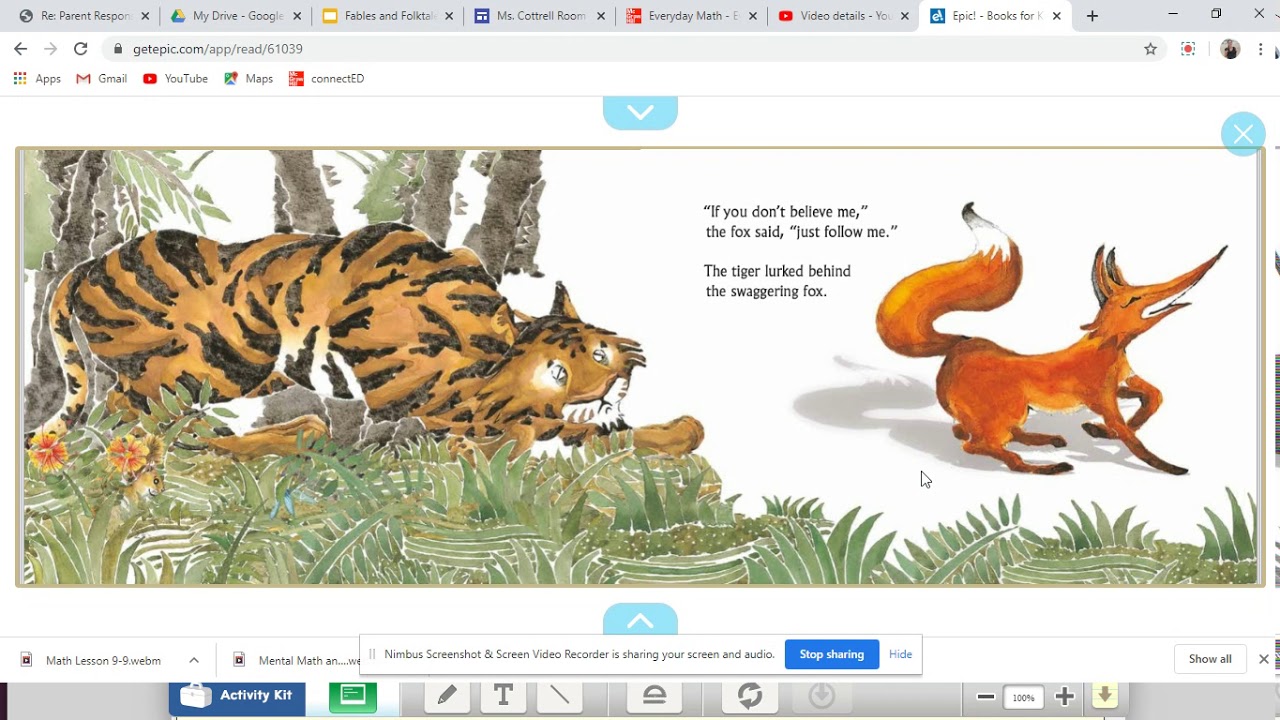Click the 100% zoom field
The image size is (1280, 720).
click(1023, 698)
